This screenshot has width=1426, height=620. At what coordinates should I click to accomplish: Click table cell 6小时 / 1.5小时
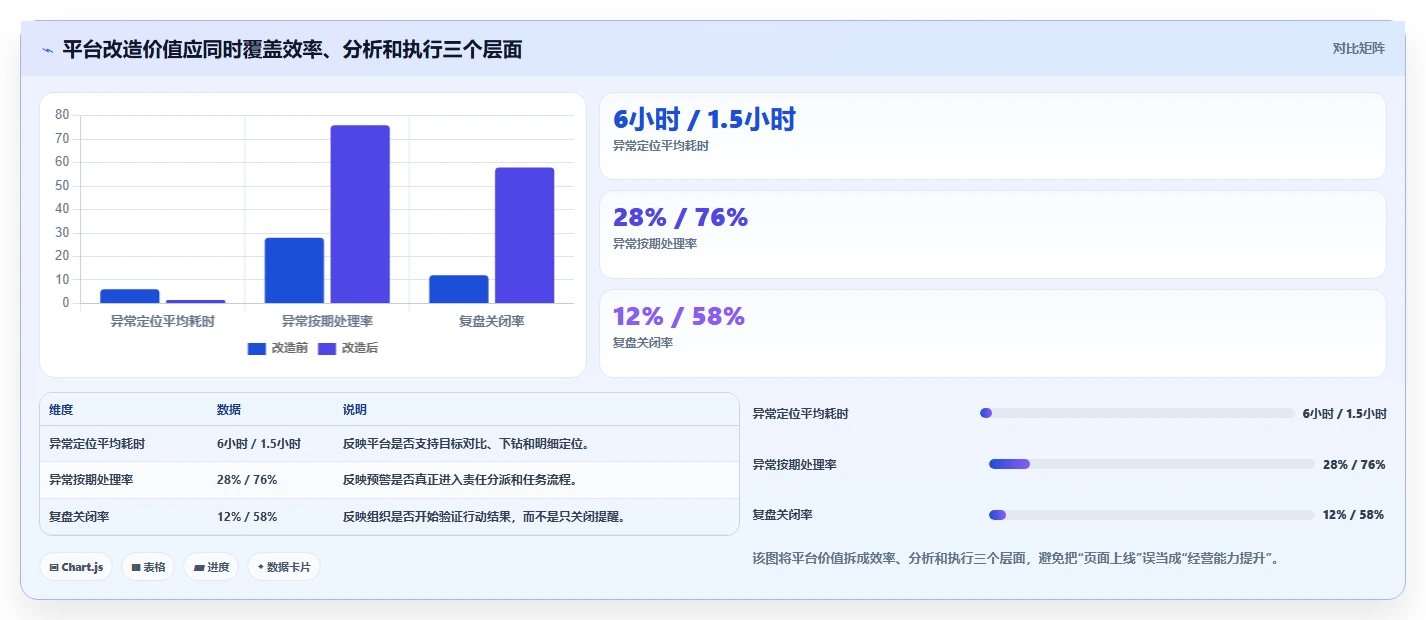(x=259, y=444)
